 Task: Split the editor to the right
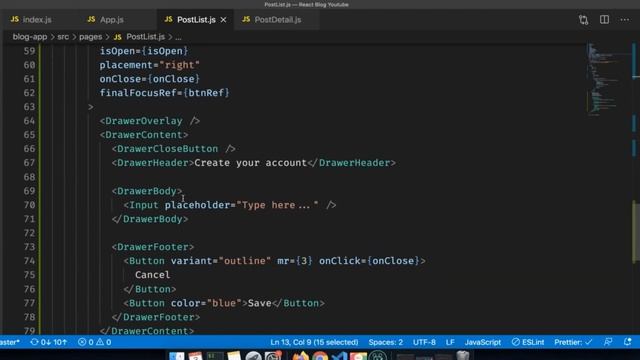pos(604,20)
